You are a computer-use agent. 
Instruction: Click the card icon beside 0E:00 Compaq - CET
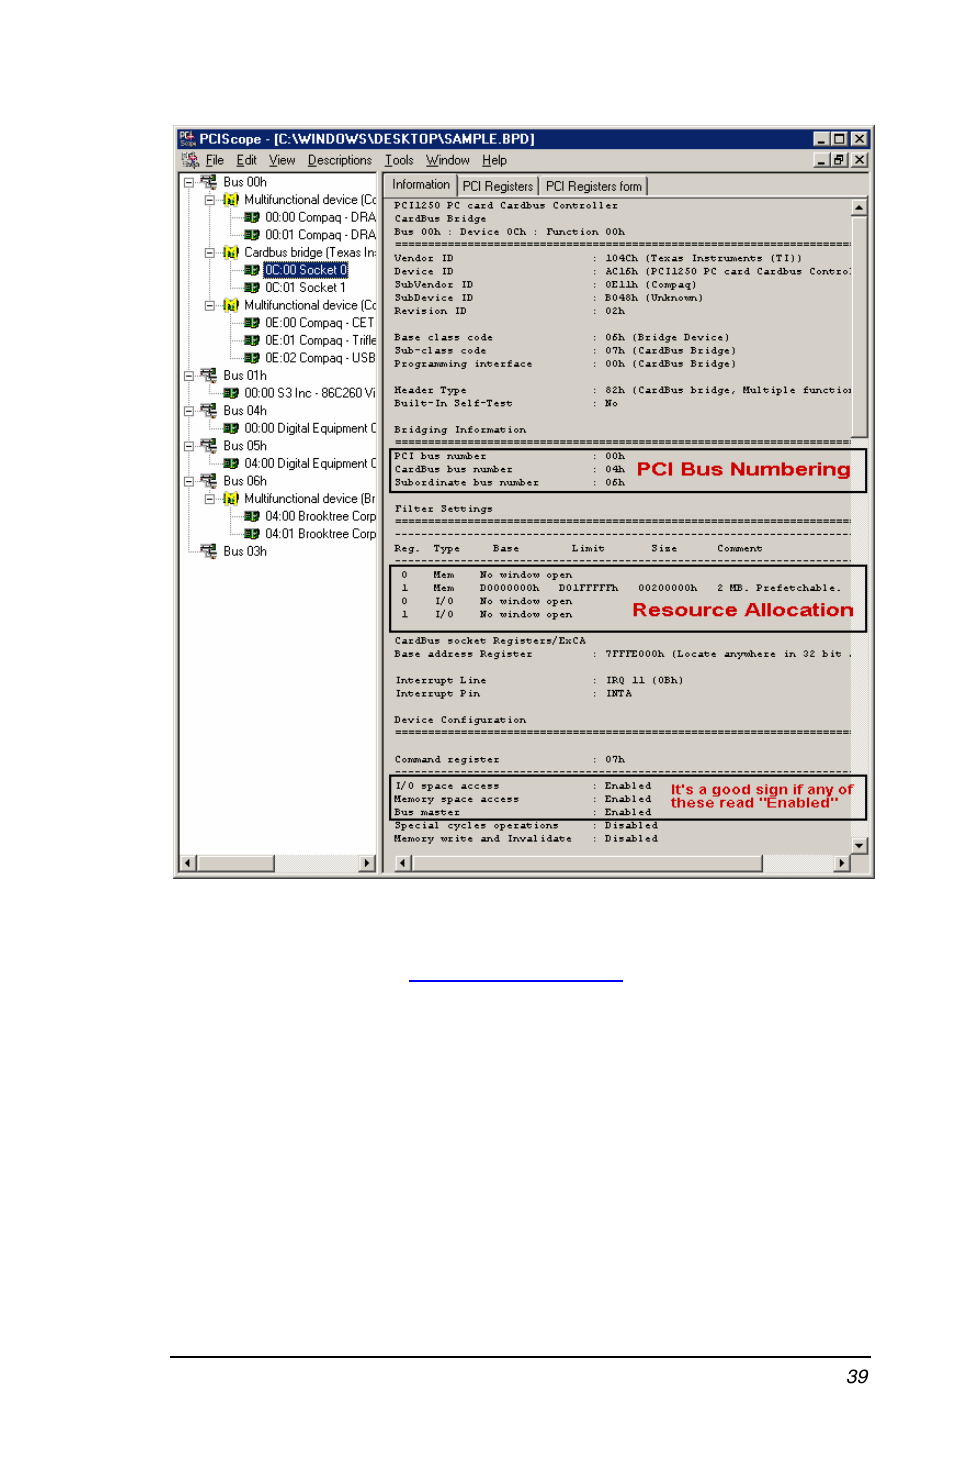click(252, 323)
